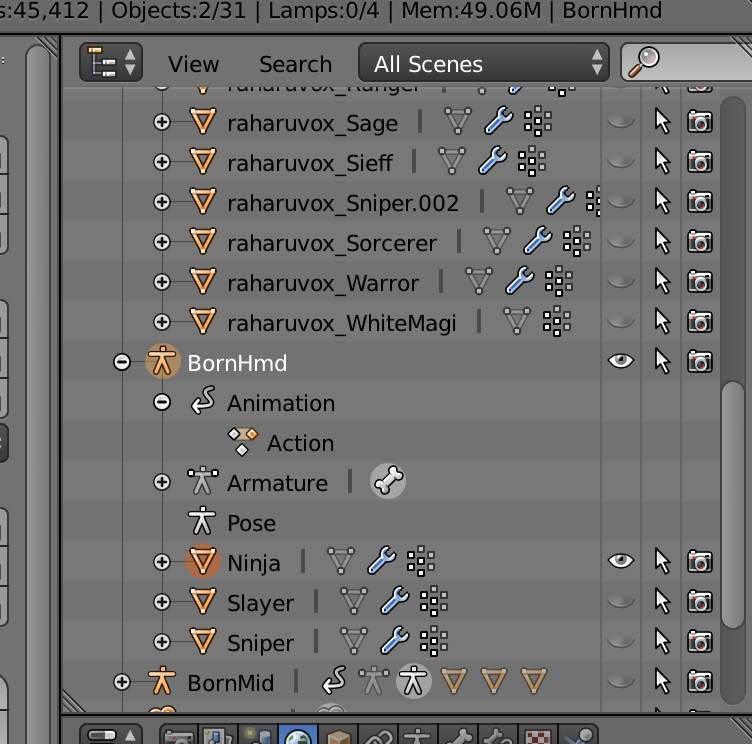Open the Search menu
Viewport: 752px width, 744px height.
click(295, 63)
